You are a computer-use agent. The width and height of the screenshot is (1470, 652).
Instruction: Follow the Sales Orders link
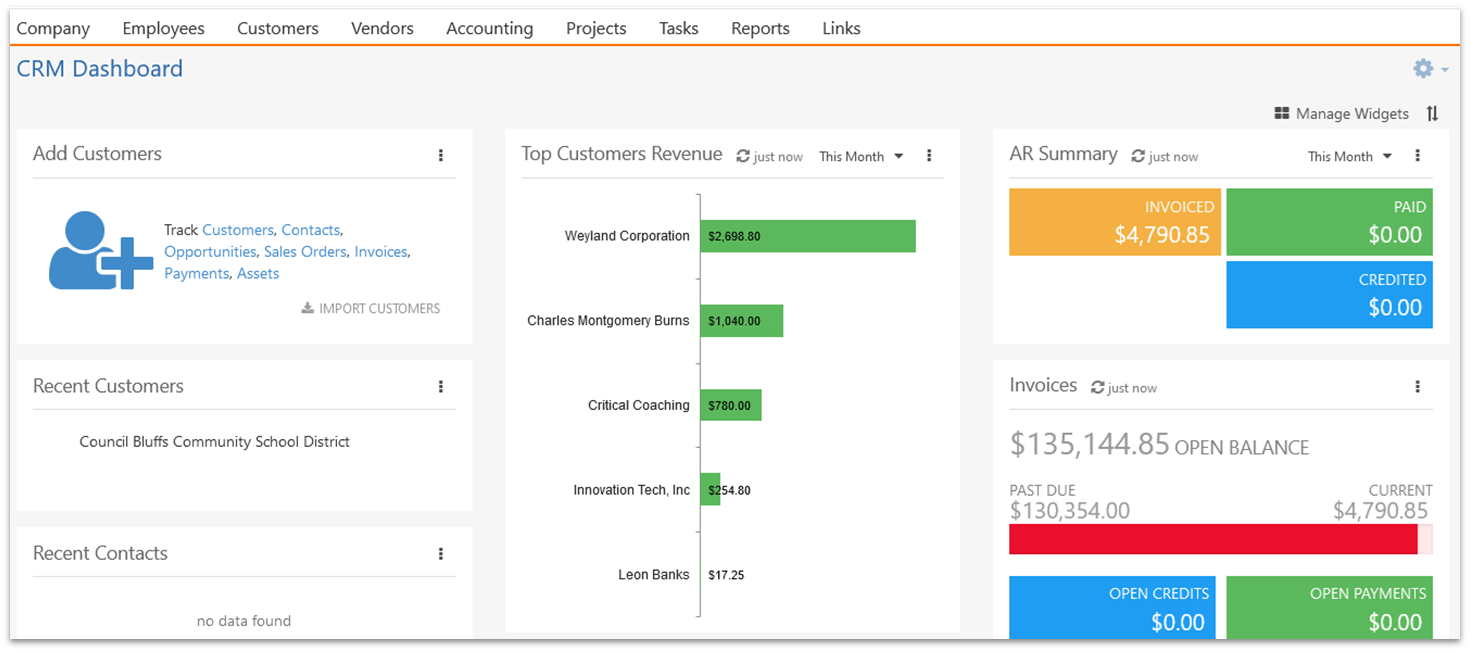pyautogui.click(x=305, y=252)
